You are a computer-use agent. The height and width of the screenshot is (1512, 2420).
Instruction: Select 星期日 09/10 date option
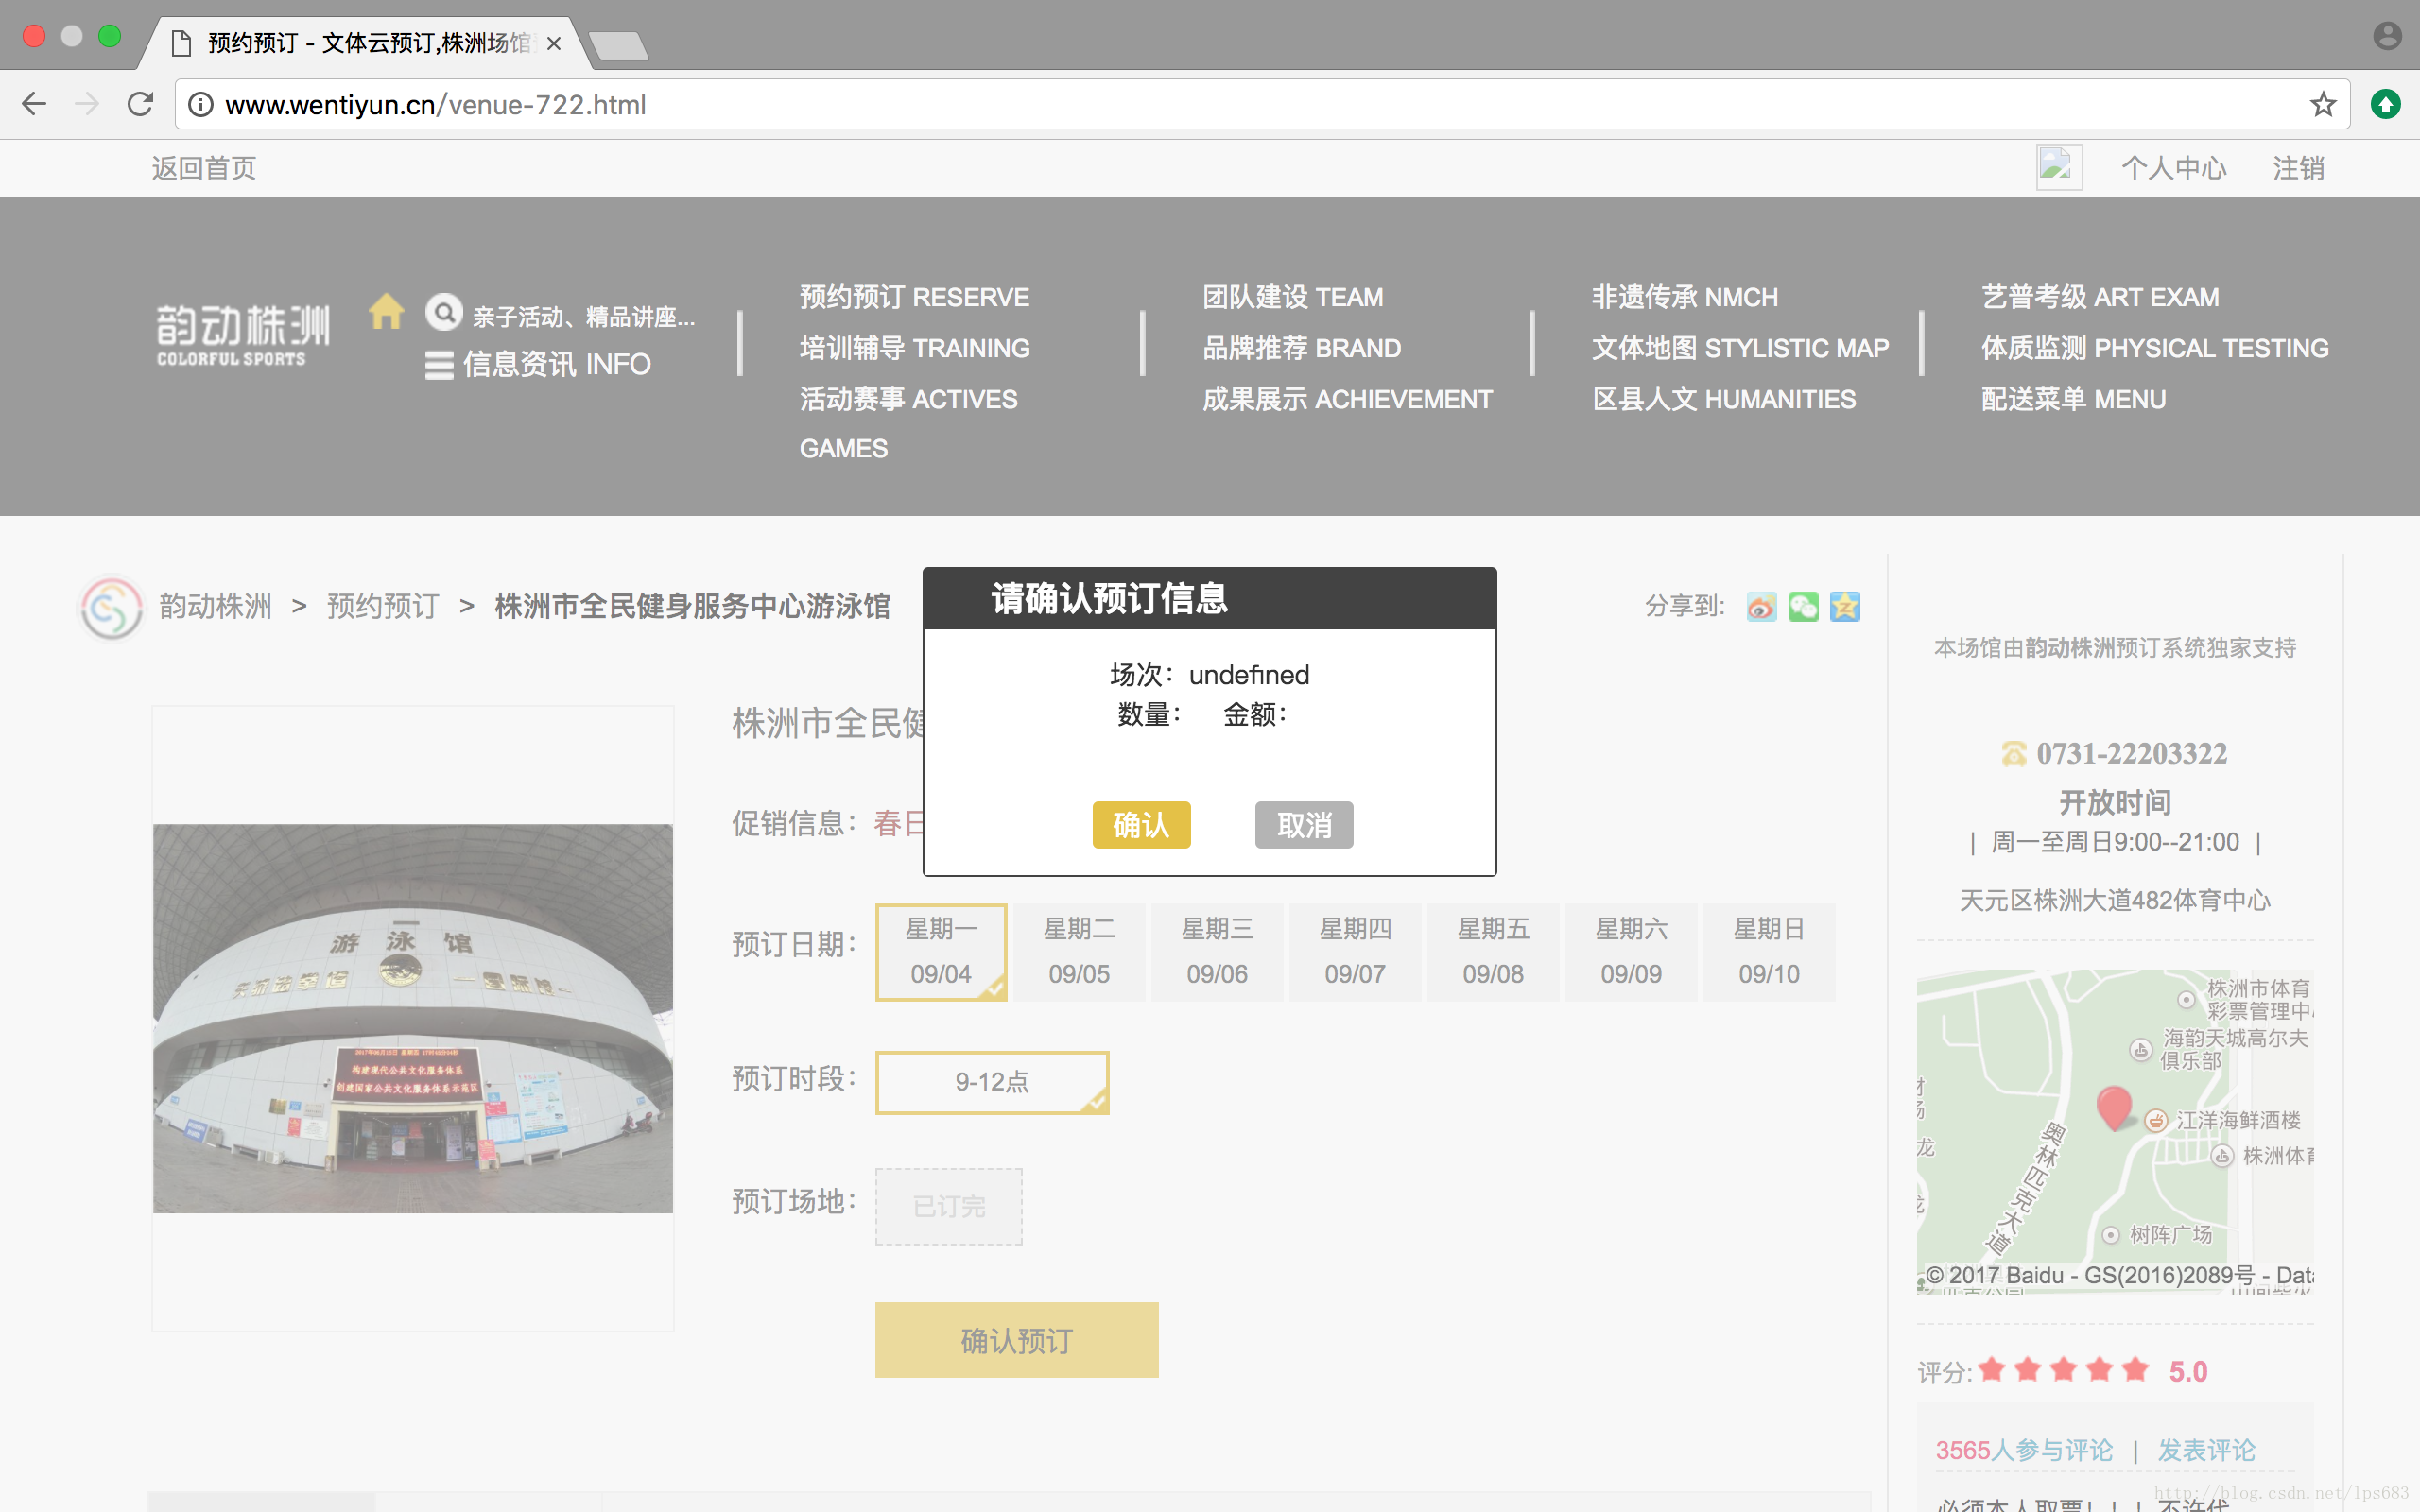tap(1769, 952)
